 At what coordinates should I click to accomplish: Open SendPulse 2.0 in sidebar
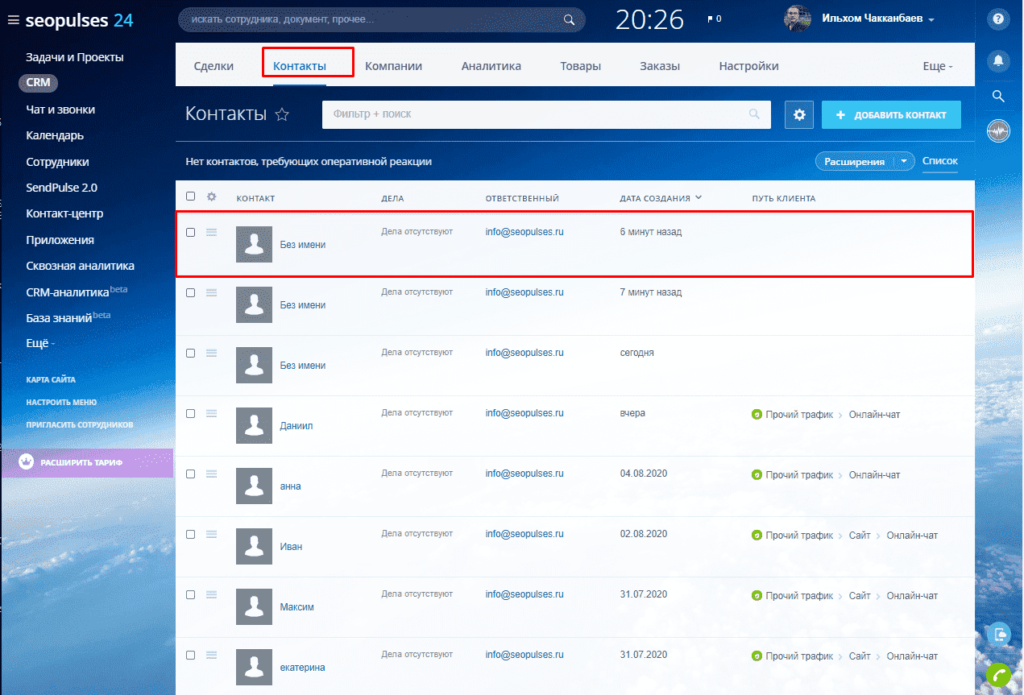(x=61, y=187)
